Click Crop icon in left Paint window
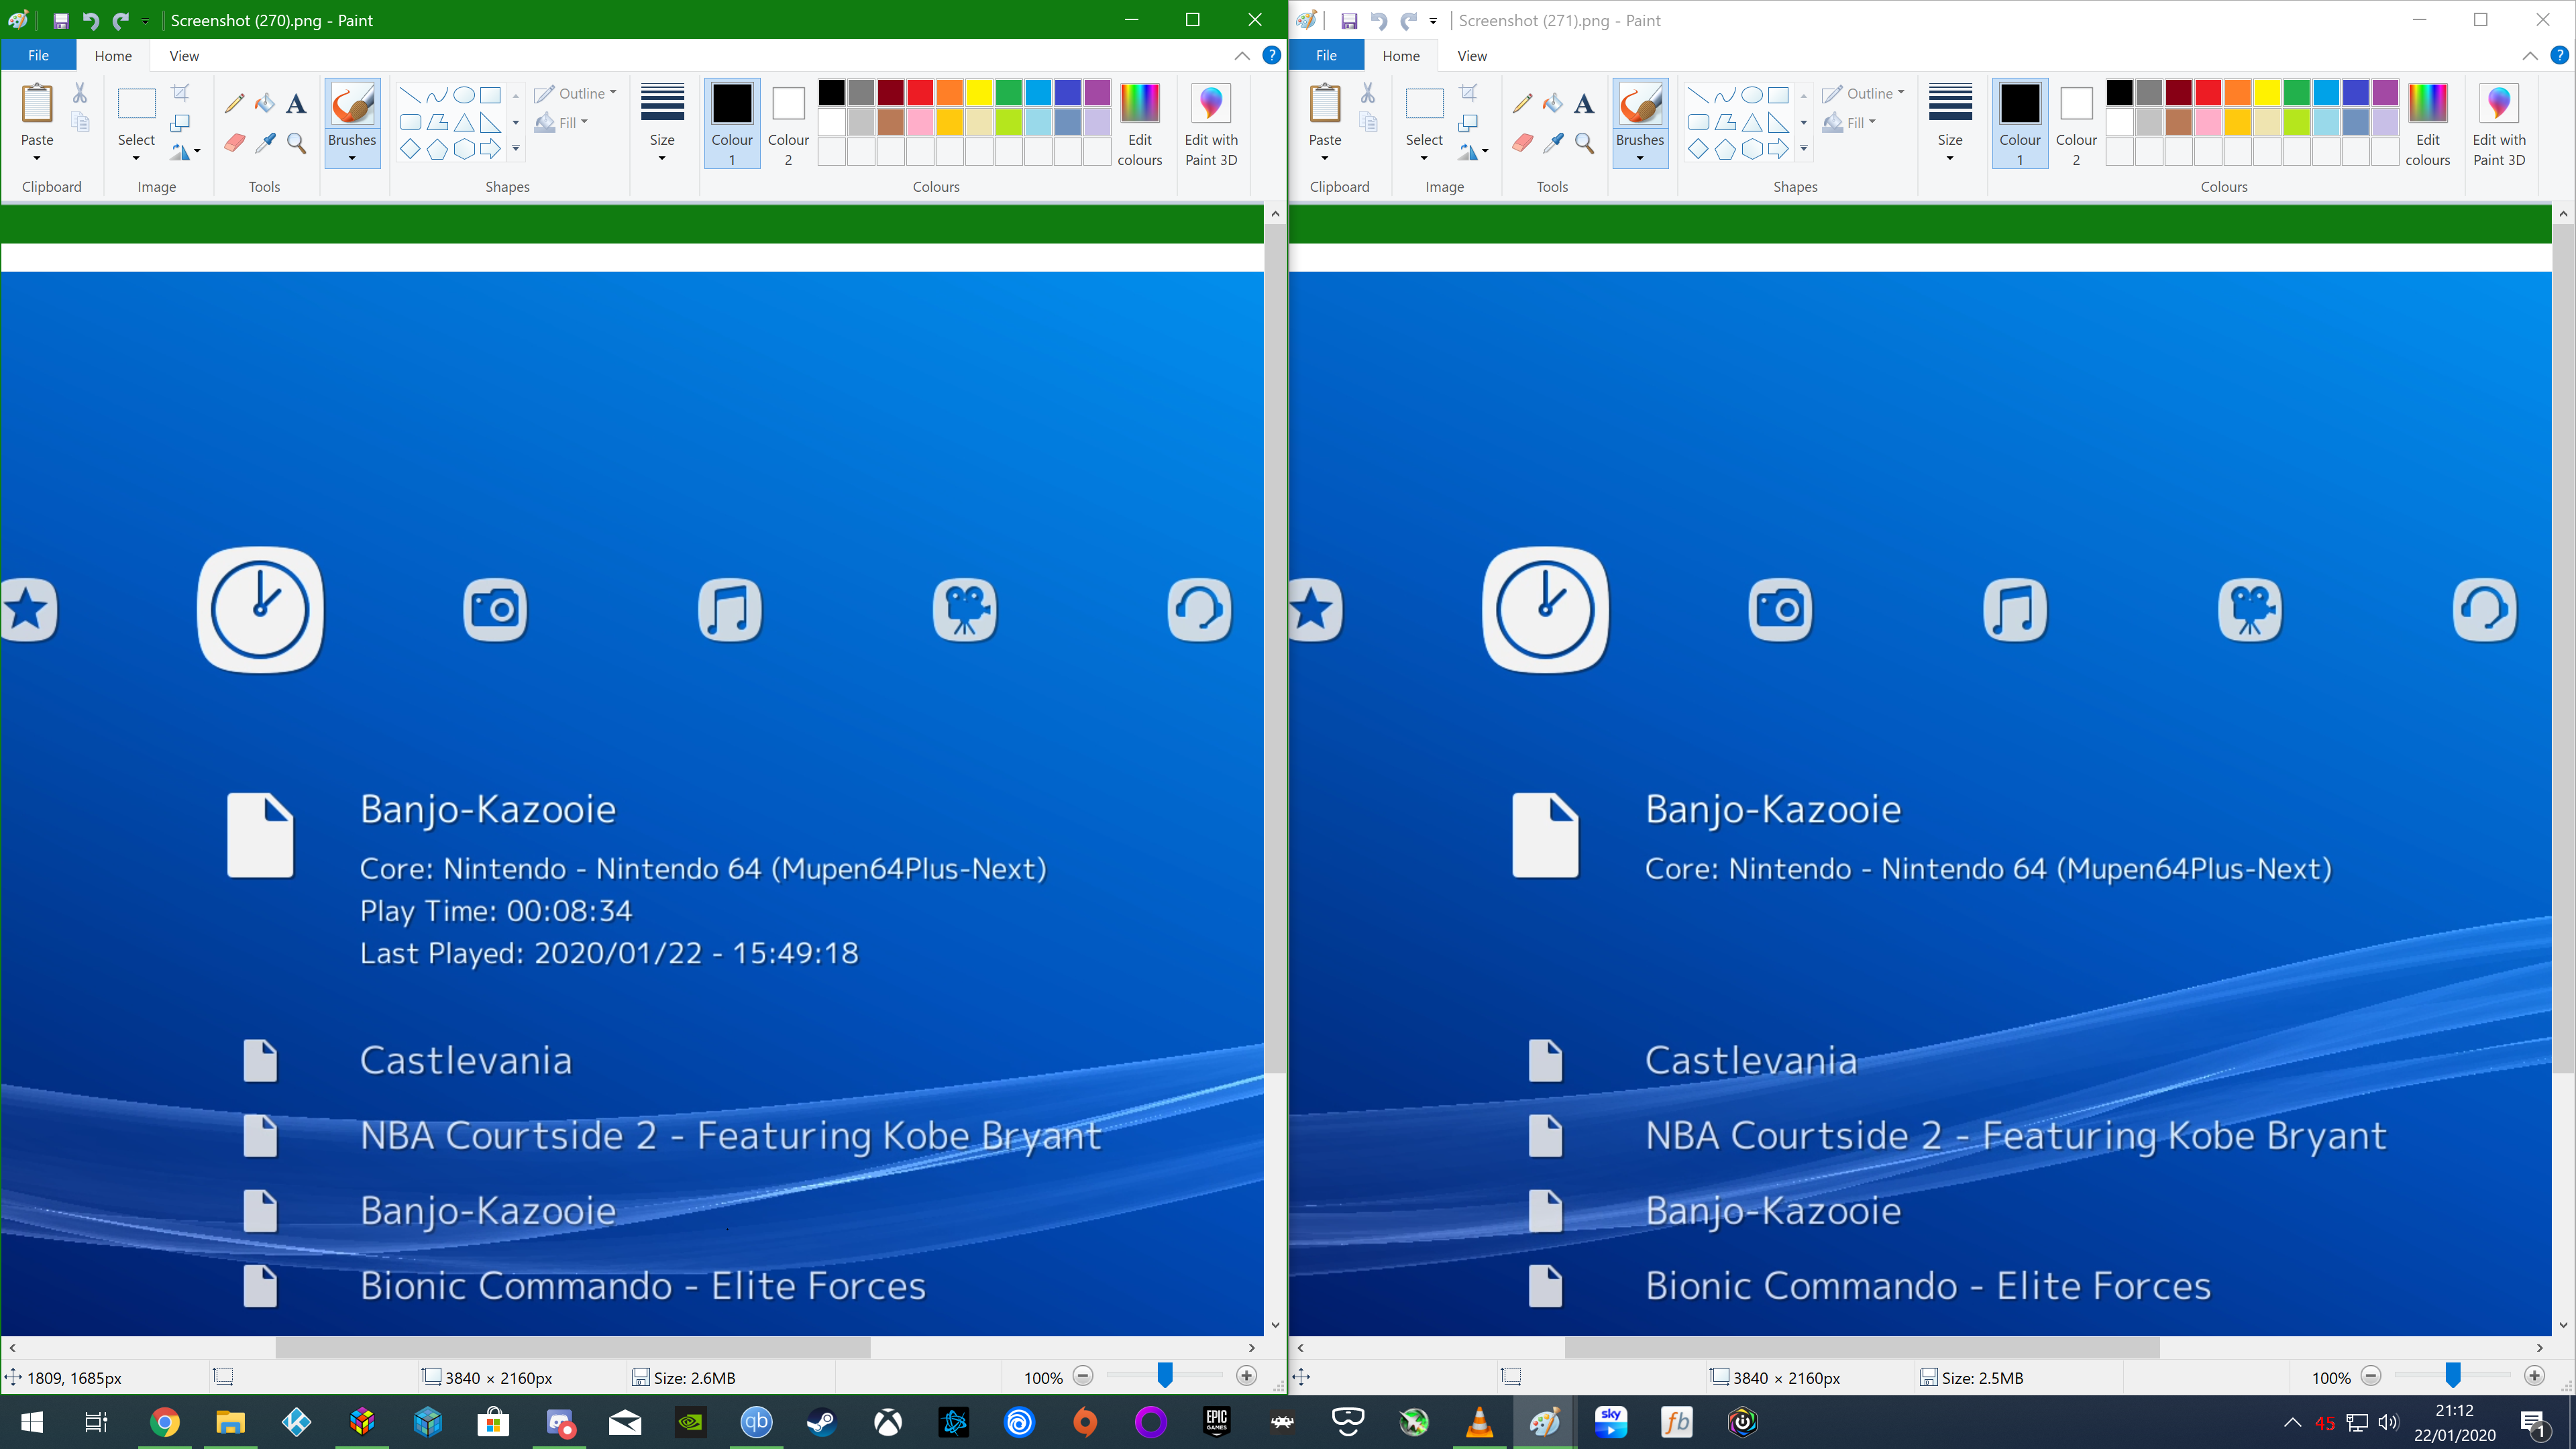 (x=181, y=93)
